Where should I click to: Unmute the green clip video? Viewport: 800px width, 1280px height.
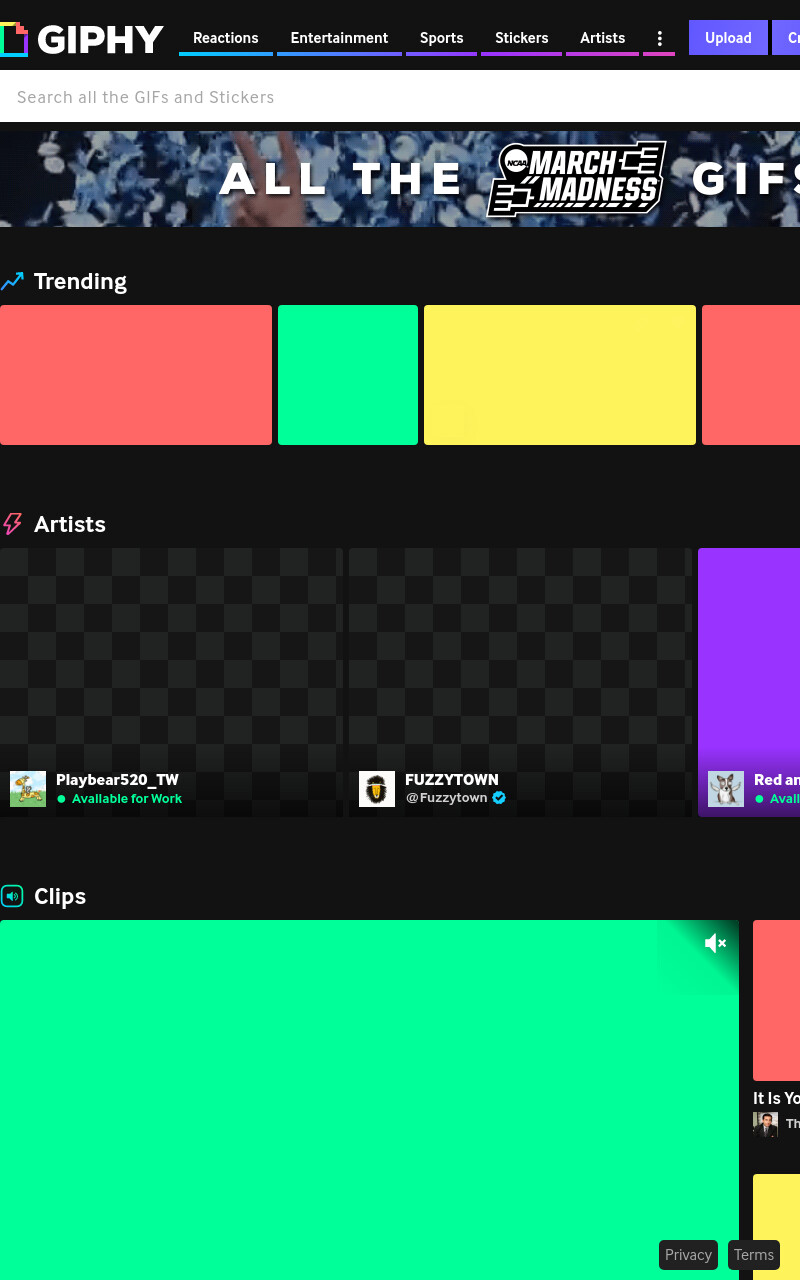point(715,943)
